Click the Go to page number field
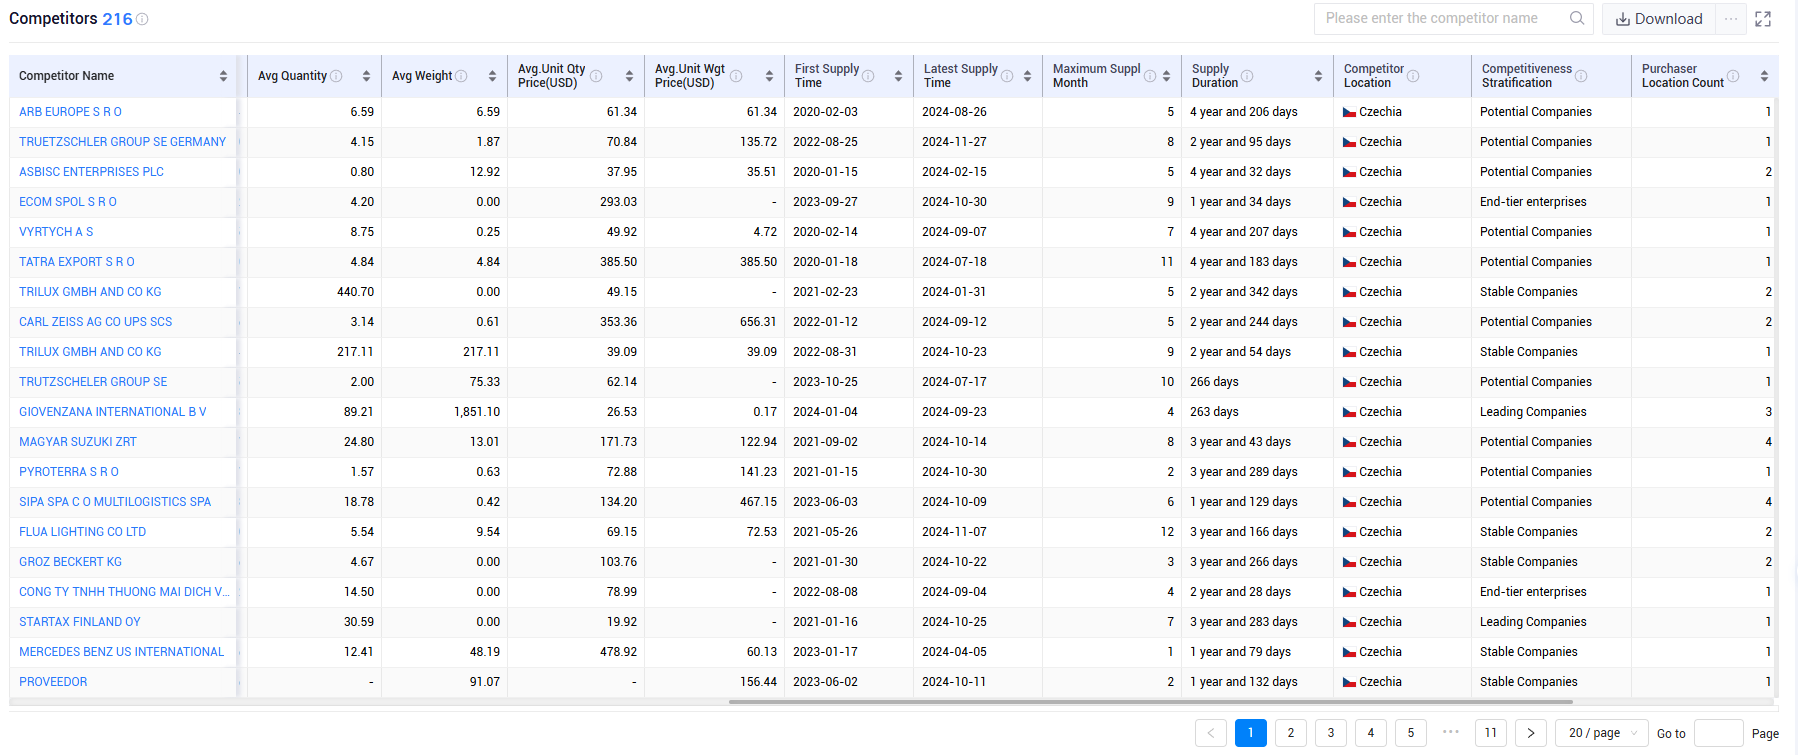The width and height of the screenshot is (1798, 755). tap(1719, 733)
